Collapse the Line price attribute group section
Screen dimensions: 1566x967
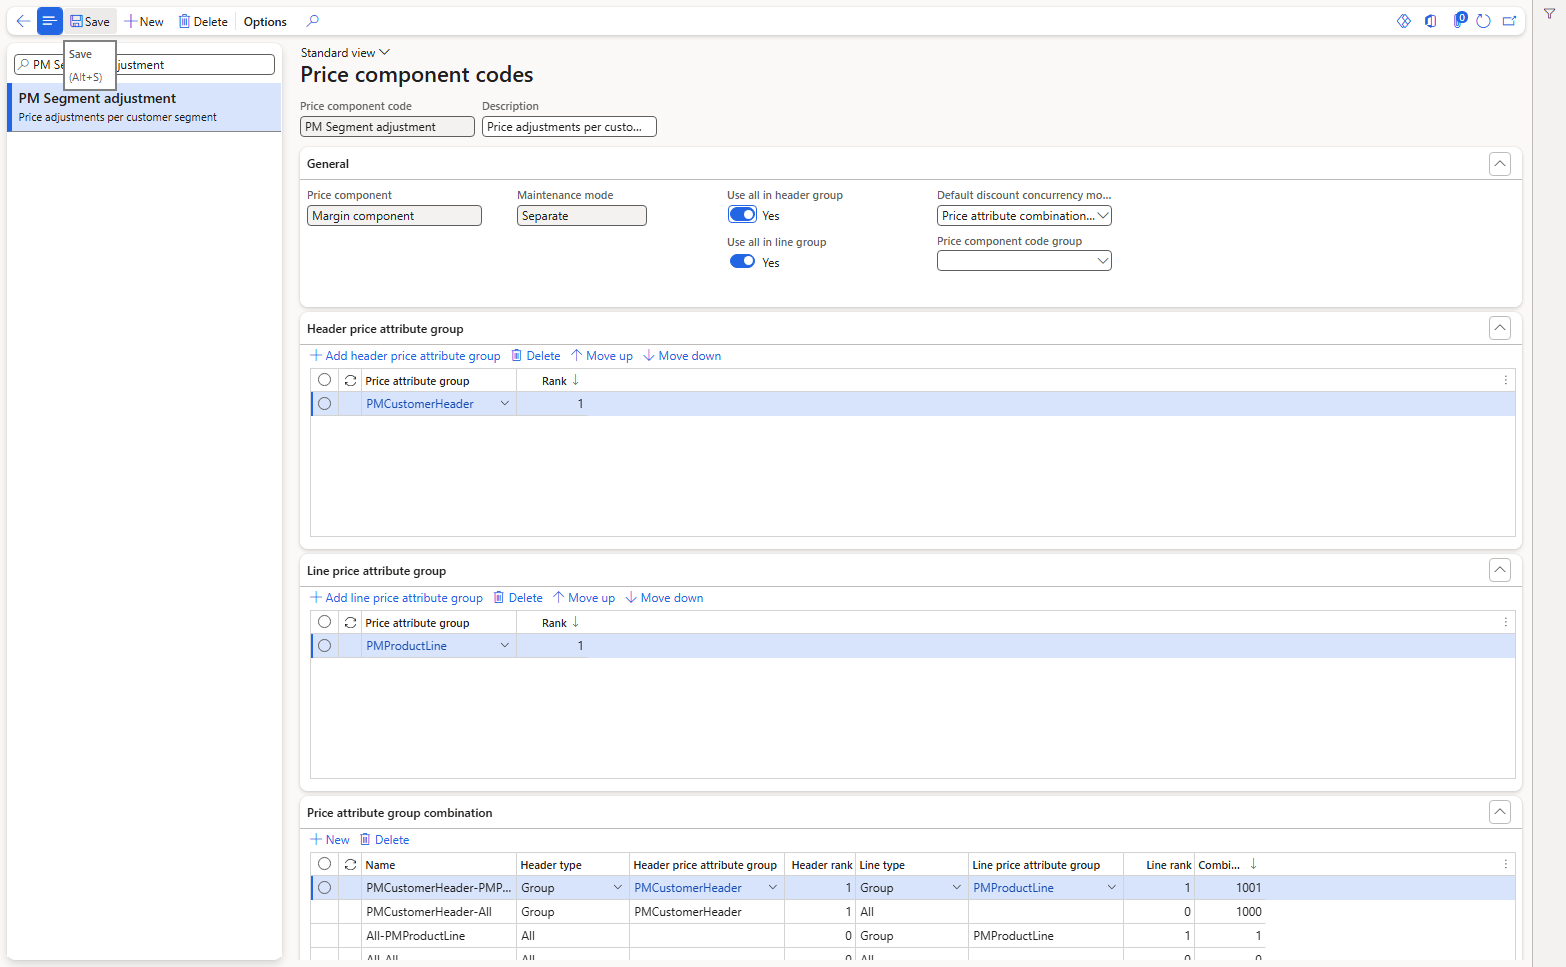tap(1500, 570)
